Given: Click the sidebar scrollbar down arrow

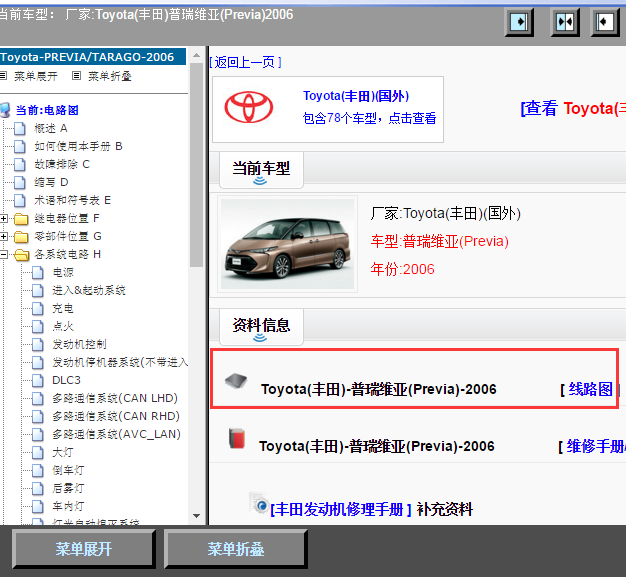Looking at the screenshot, I should point(196,516).
